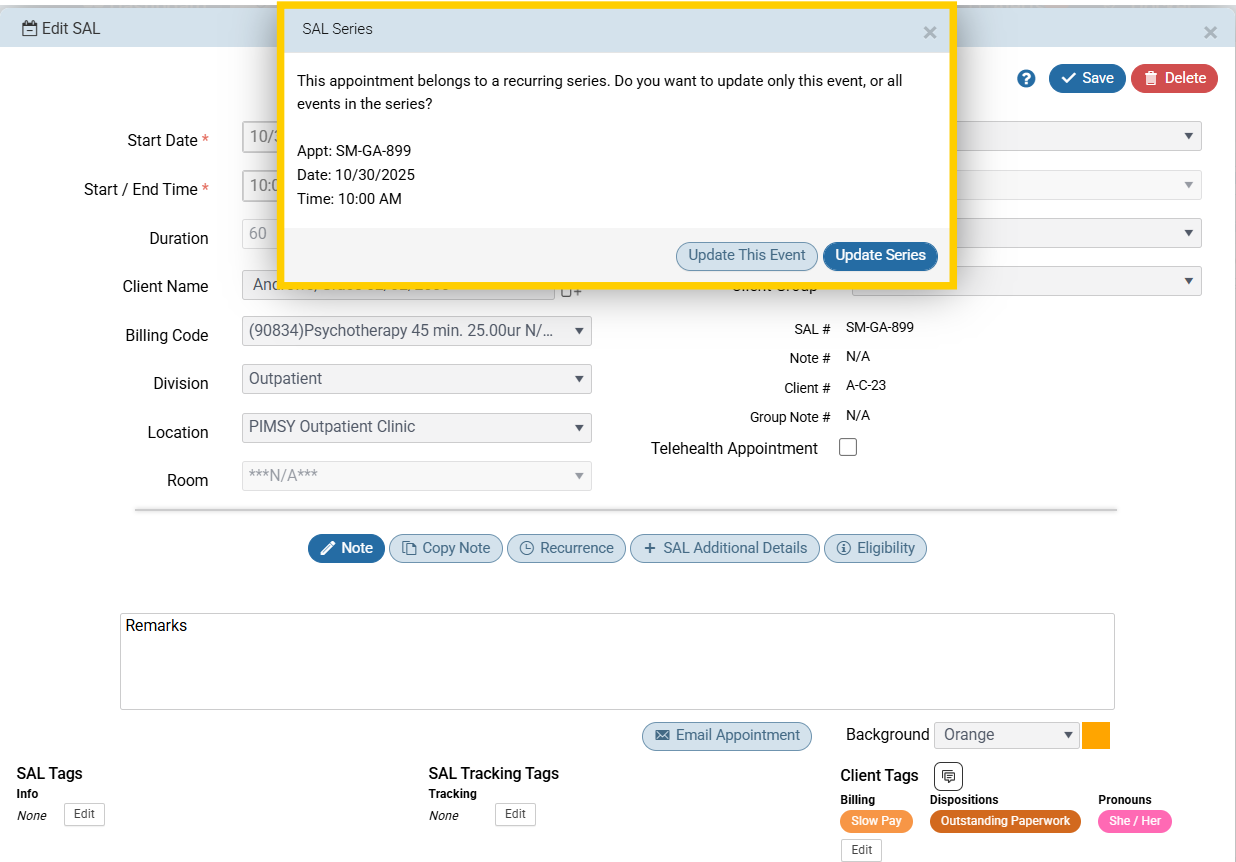Click Email Appointment
Screen dimensions: 1236x862
[x=727, y=736]
